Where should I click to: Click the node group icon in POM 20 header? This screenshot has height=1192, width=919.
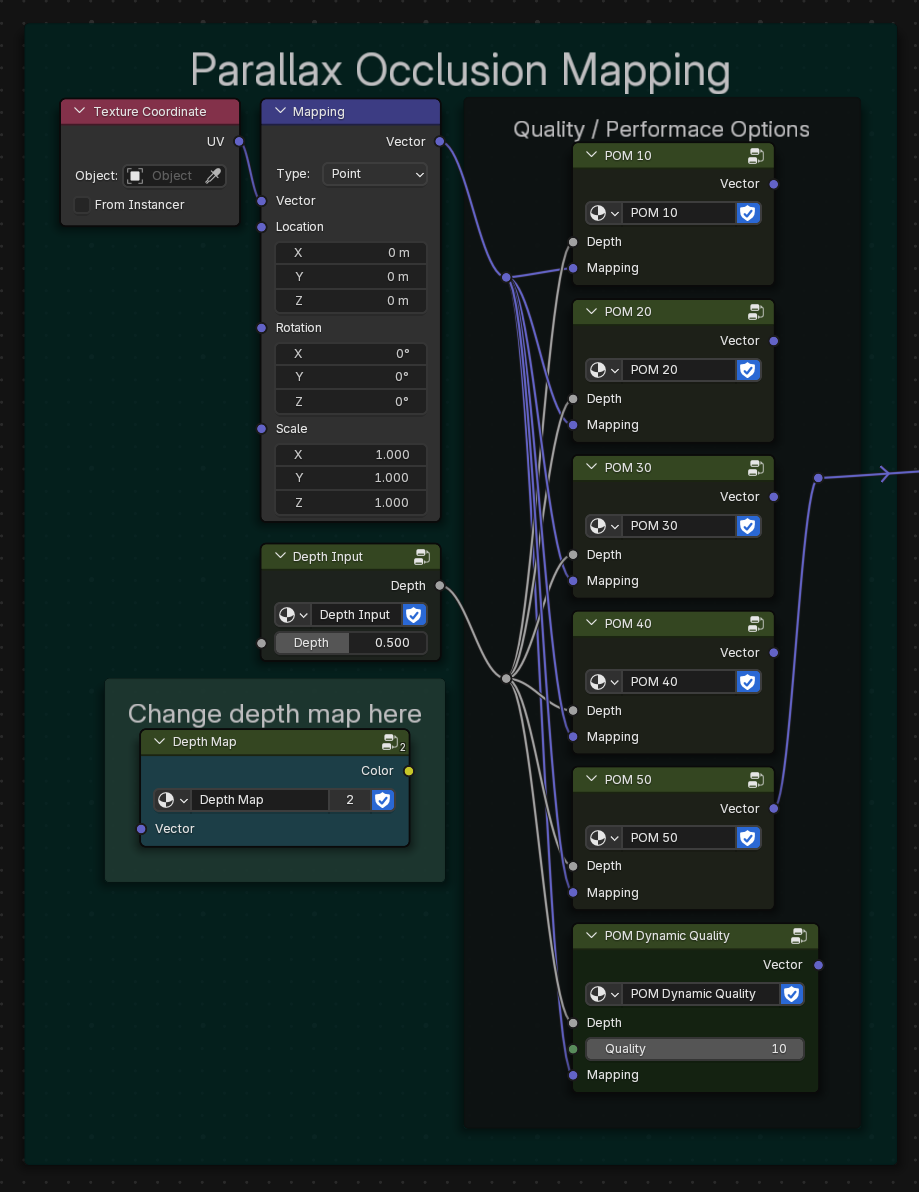(x=756, y=311)
